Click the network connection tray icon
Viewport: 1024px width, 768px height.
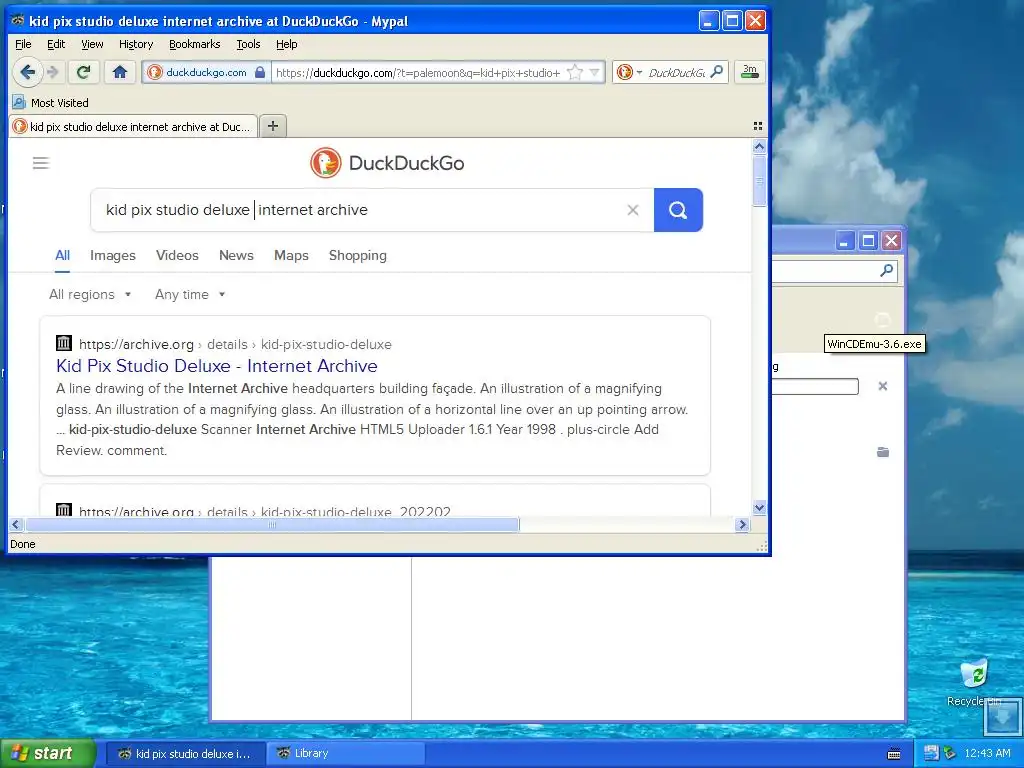click(931, 754)
